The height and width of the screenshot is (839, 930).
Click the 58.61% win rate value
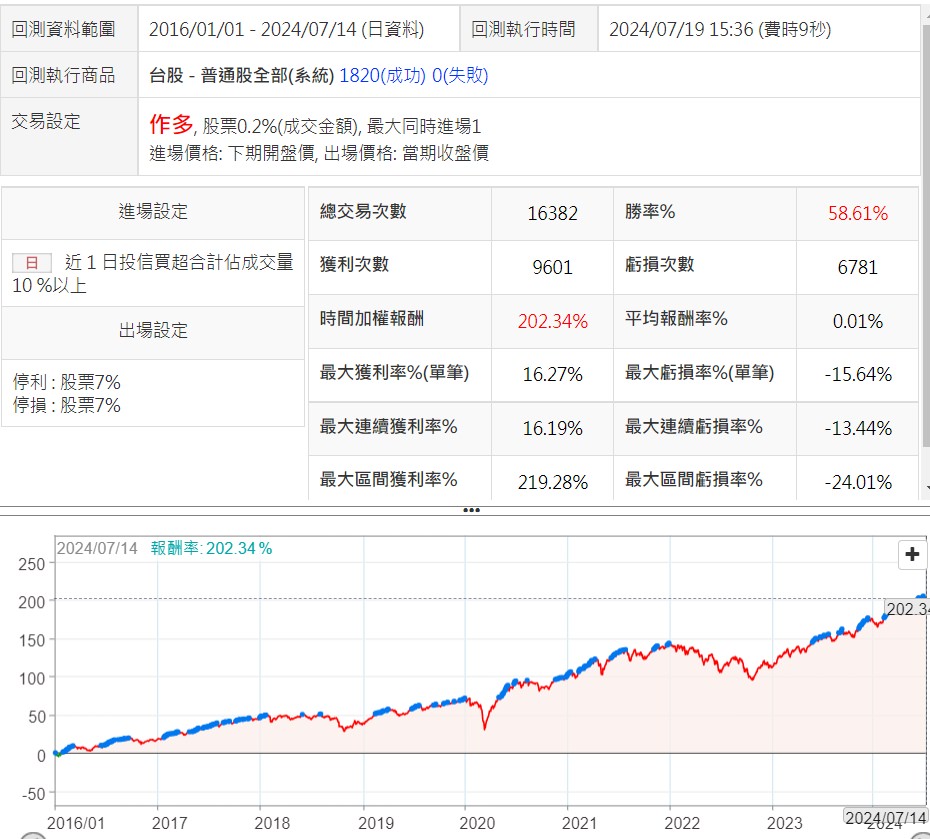click(857, 213)
